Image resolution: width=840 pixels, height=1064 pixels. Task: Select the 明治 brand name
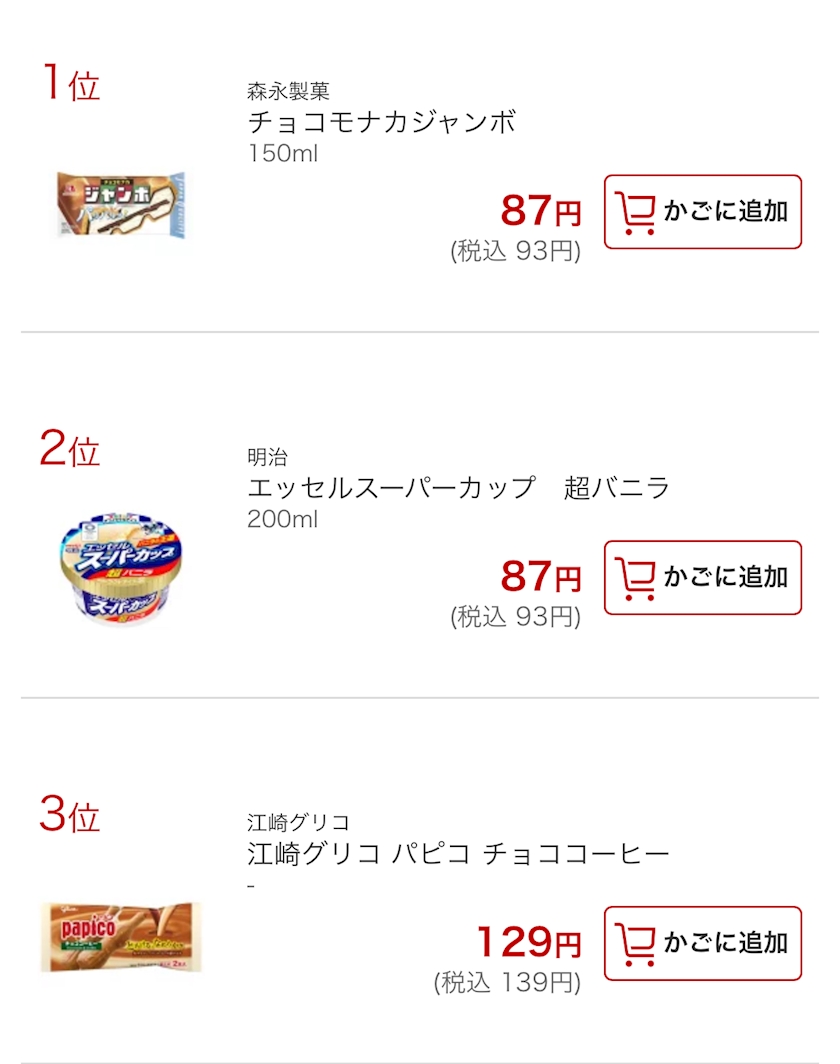pos(267,458)
